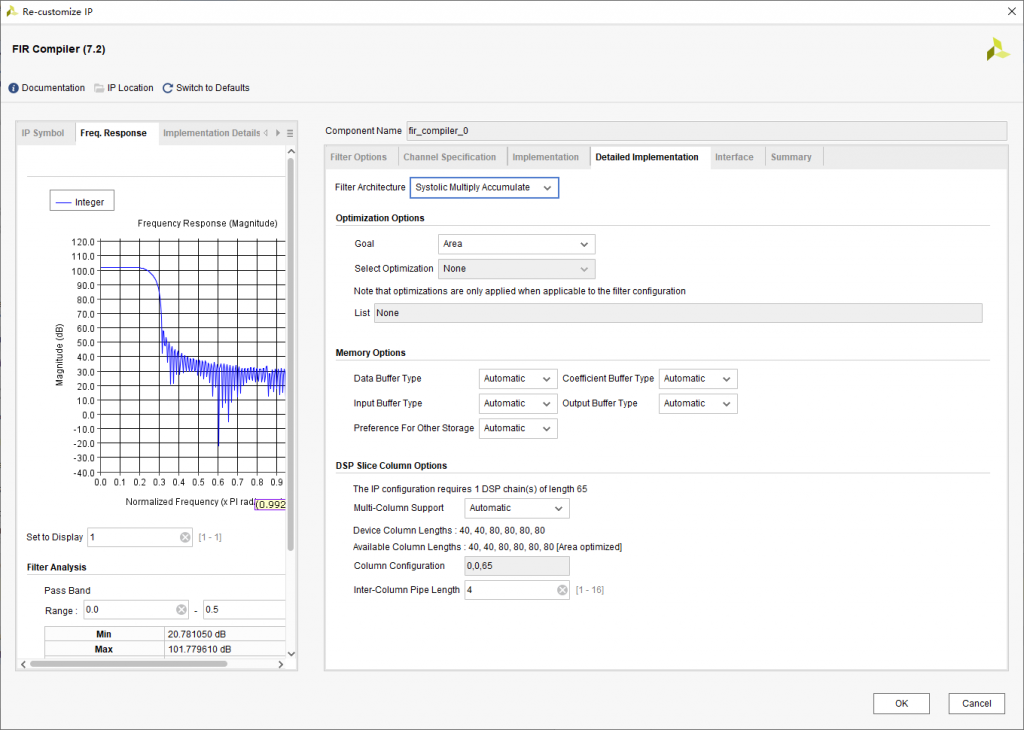Open the tab list menu icon
Screen dimensions: 1024x730
point(290,133)
